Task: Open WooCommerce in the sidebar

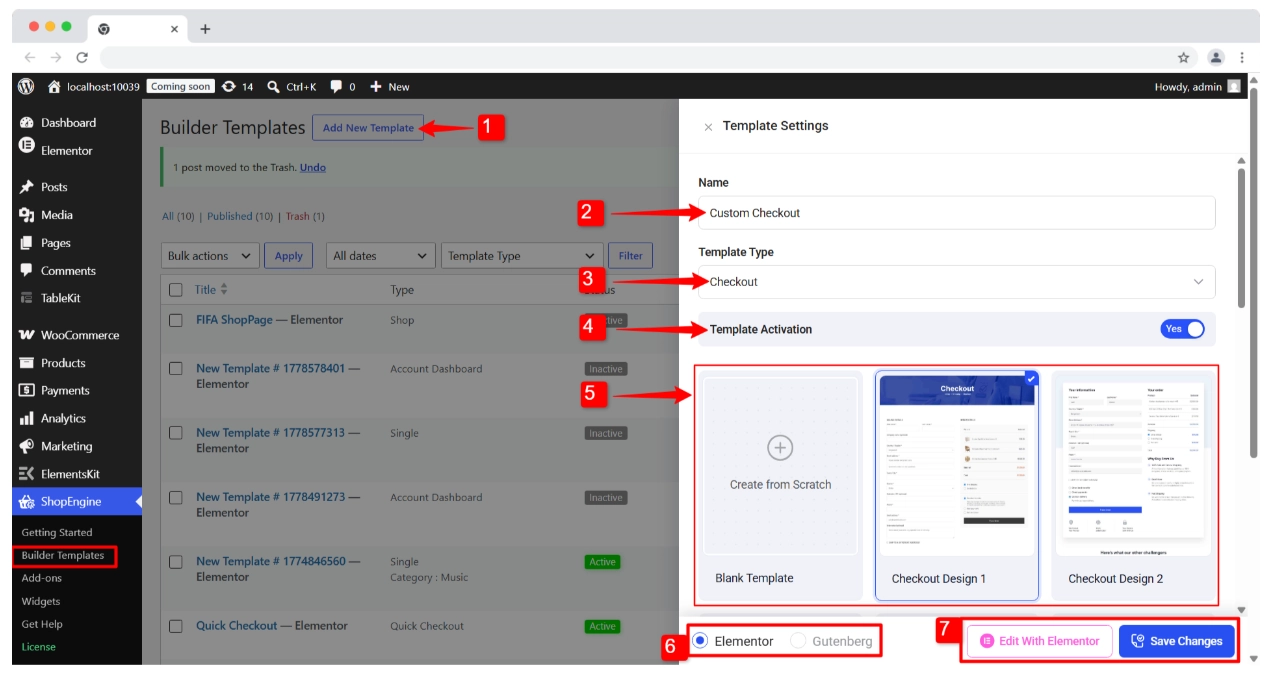Action: [x=80, y=335]
